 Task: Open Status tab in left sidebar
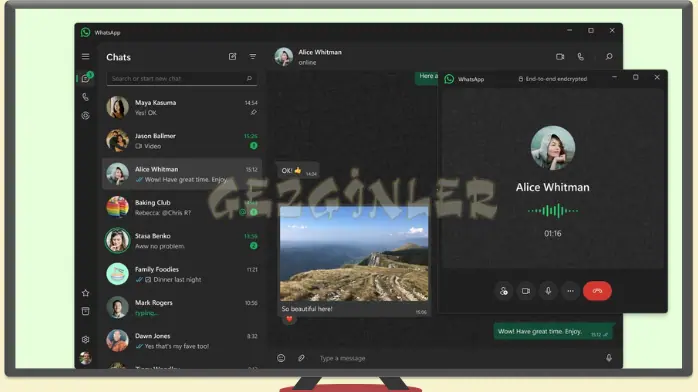point(85,116)
